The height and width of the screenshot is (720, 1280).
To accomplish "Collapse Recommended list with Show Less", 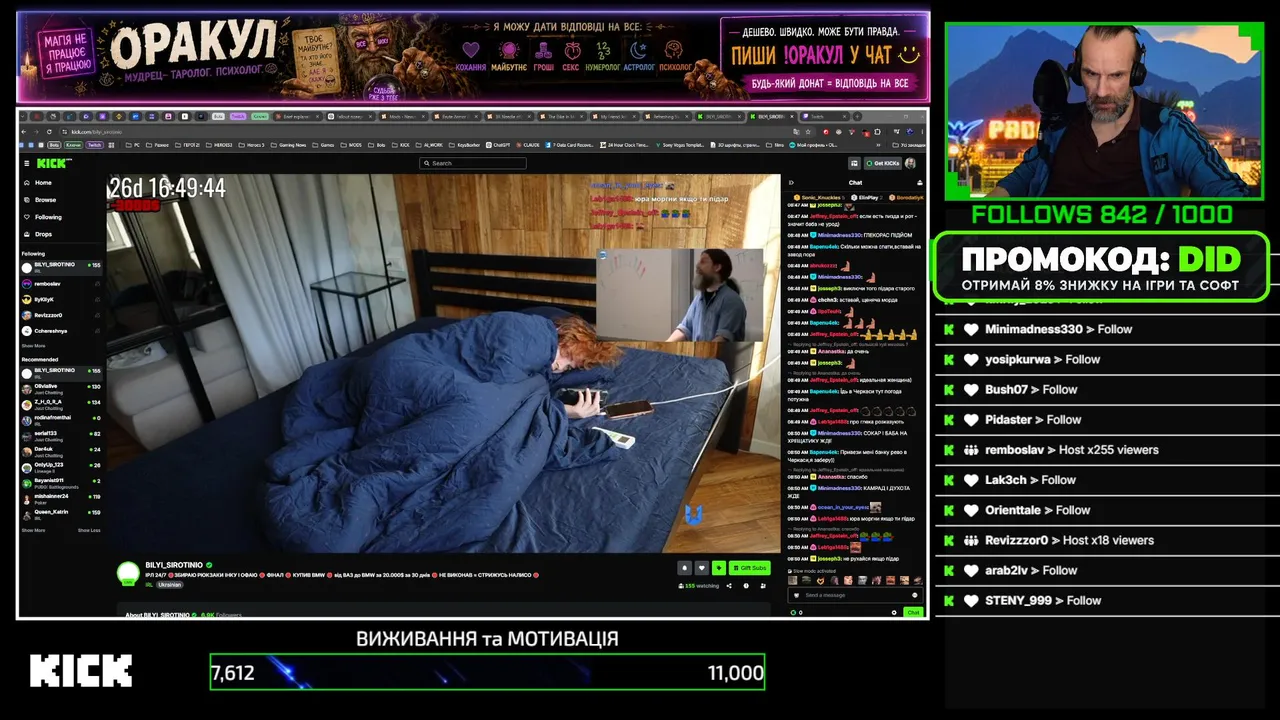I will 89,530.
